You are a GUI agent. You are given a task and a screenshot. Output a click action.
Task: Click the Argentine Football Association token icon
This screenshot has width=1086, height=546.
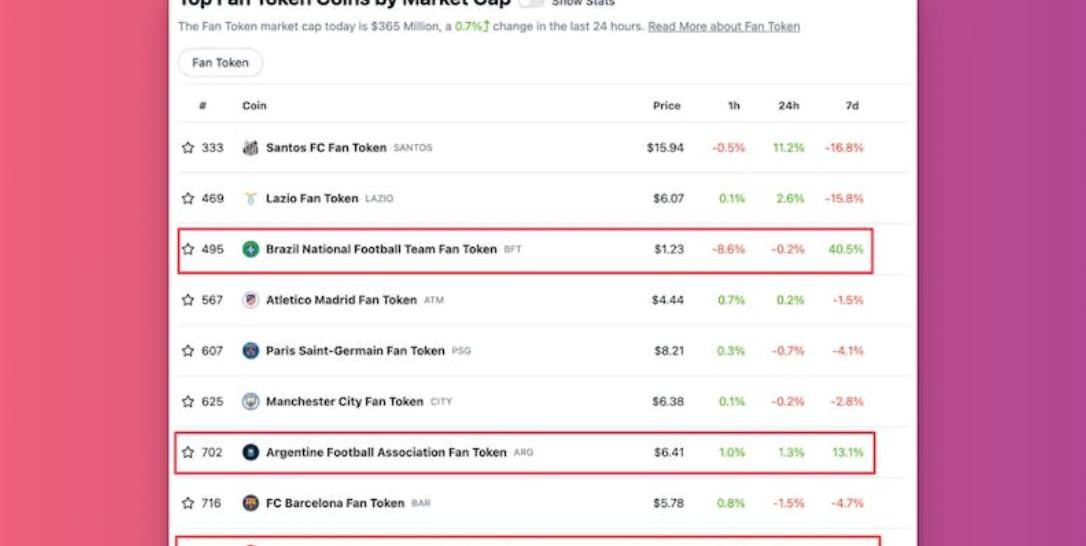tap(250, 452)
